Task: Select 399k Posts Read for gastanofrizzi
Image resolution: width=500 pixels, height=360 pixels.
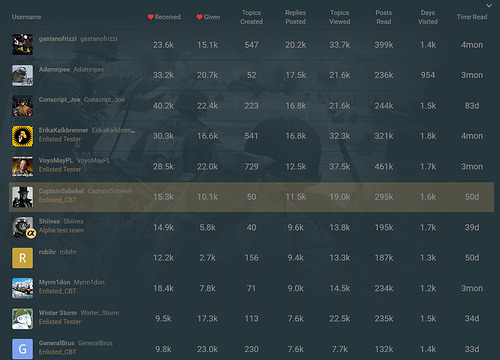Action: pyautogui.click(x=384, y=45)
